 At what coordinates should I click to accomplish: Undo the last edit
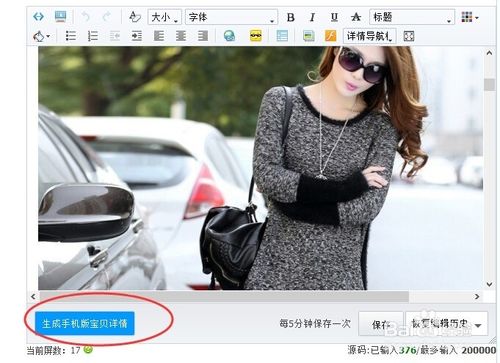(86, 17)
